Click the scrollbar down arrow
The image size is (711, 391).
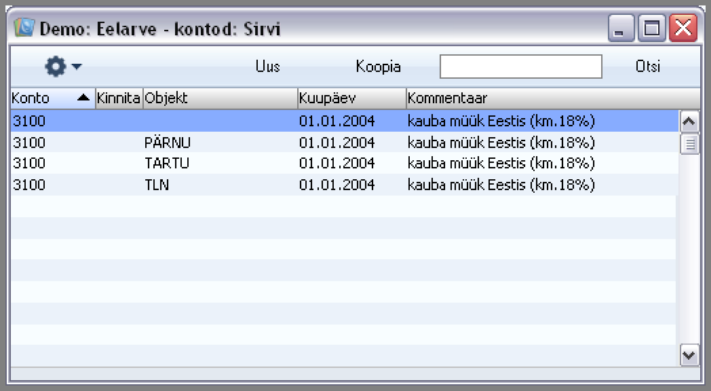[689, 355]
